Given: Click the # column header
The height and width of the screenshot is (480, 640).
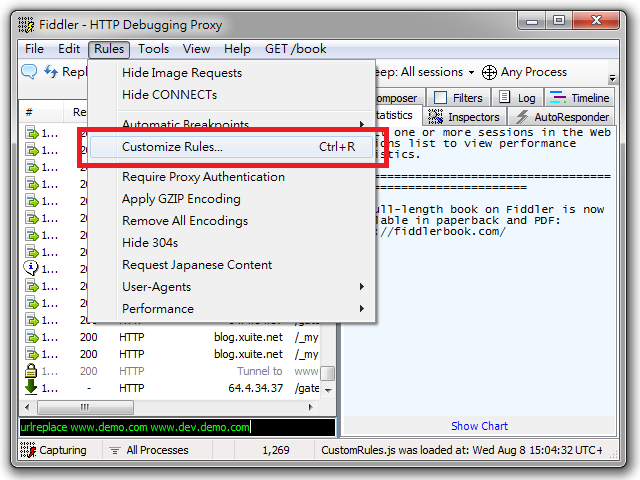Looking at the screenshot, I should [x=41, y=112].
